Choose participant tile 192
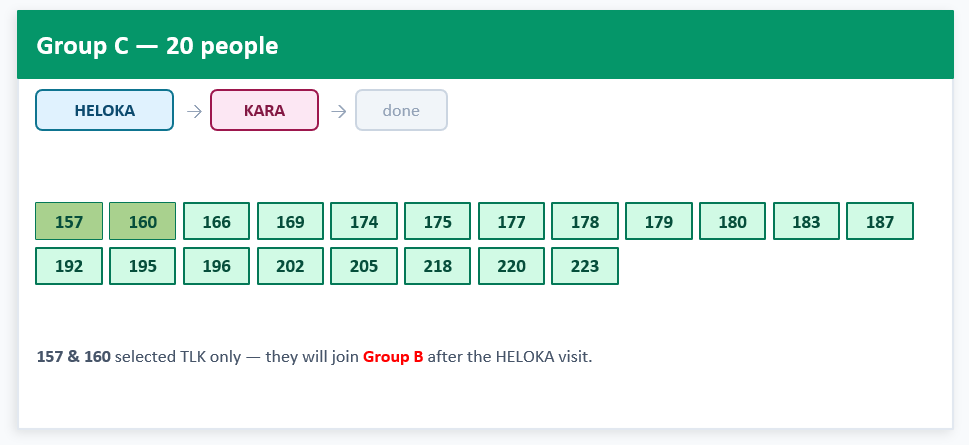The height and width of the screenshot is (445, 969). coord(69,266)
